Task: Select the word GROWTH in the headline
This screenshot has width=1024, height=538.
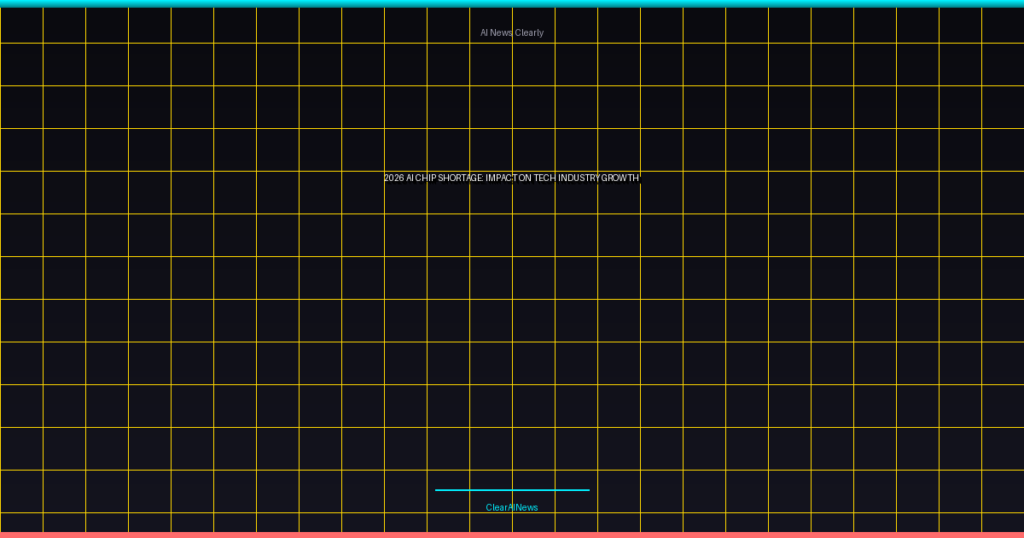Action: pos(619,178)
